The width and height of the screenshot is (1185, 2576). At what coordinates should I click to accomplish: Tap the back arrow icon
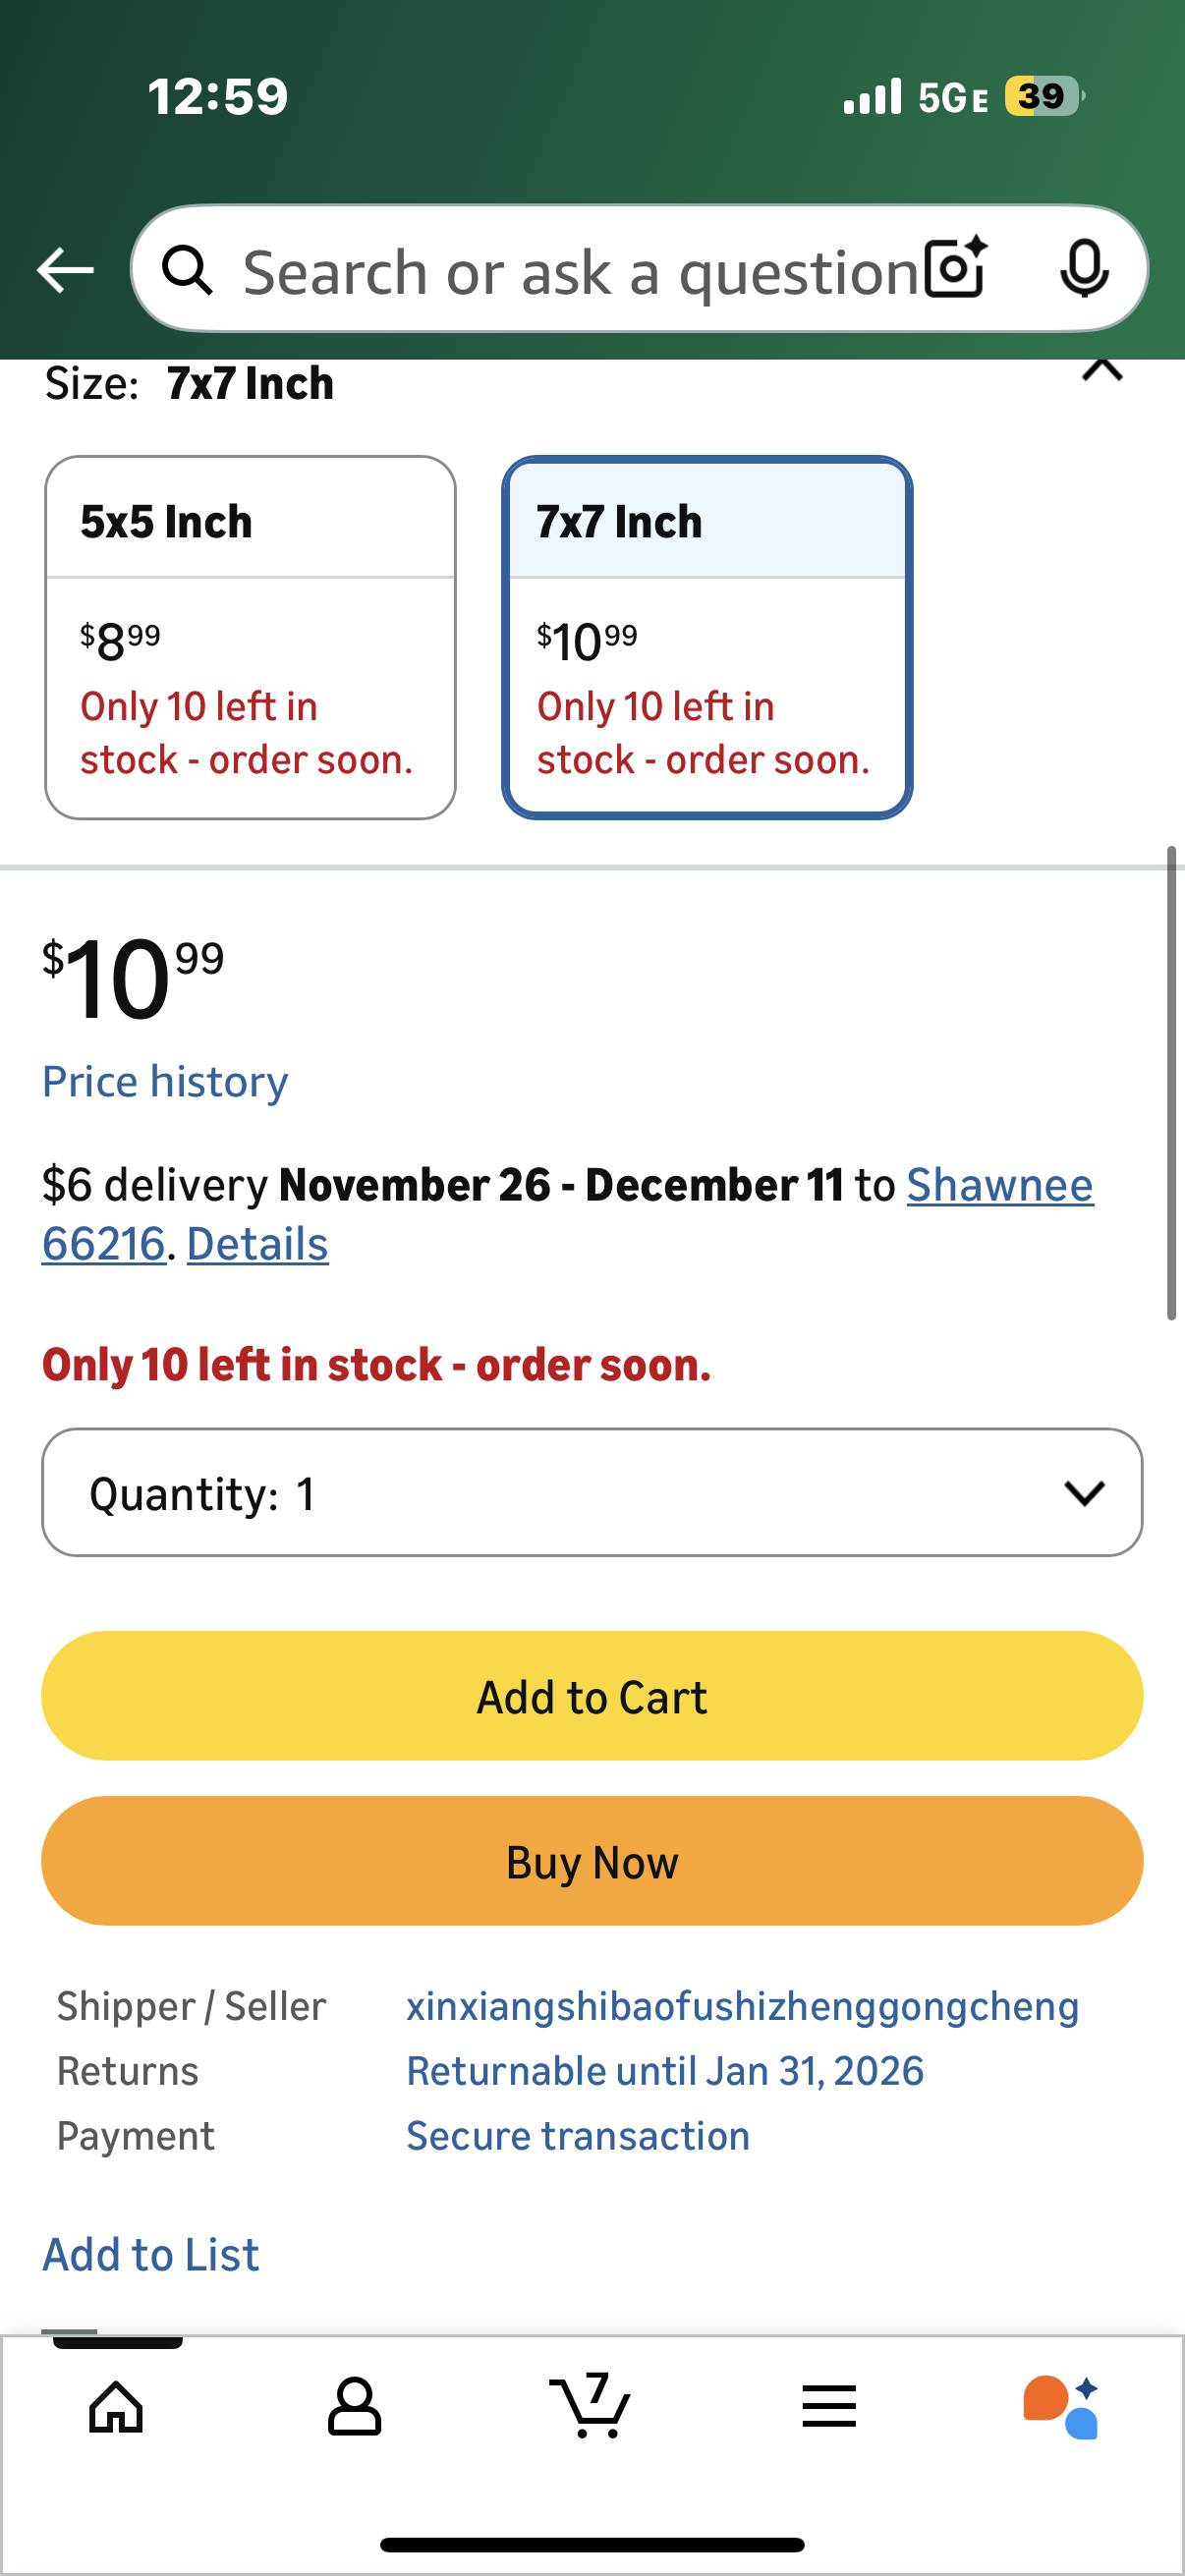pos(66,270)
